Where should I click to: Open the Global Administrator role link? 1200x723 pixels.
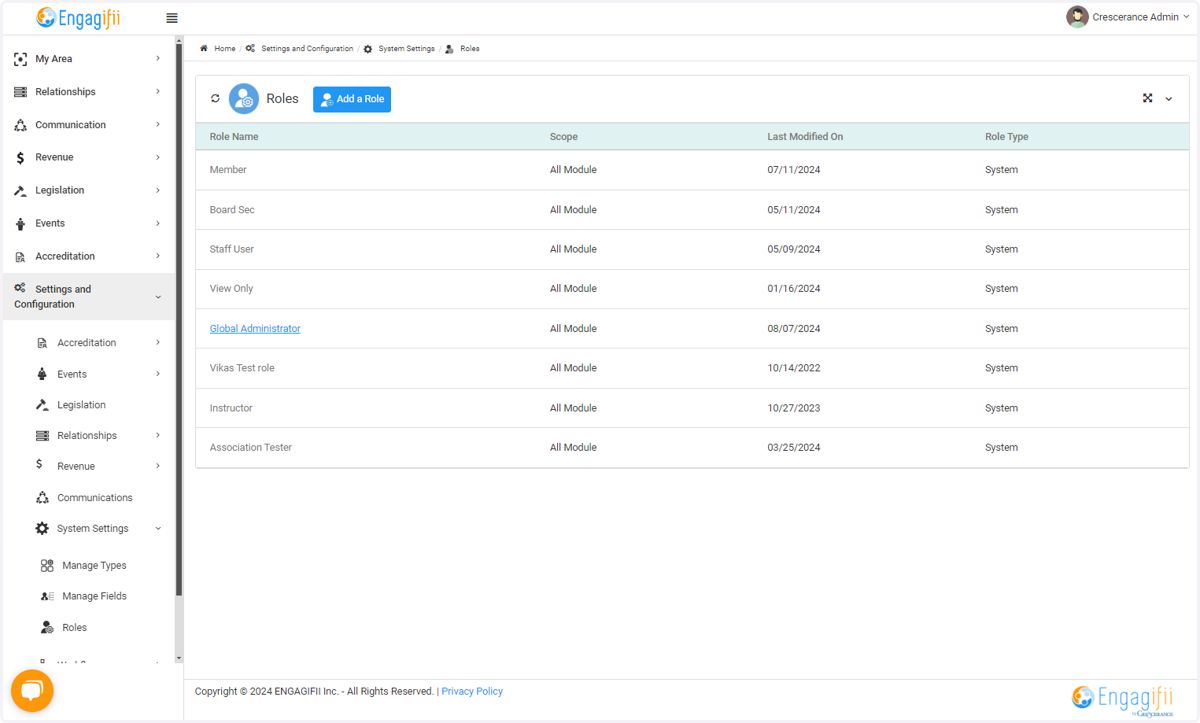coord(255,329)
